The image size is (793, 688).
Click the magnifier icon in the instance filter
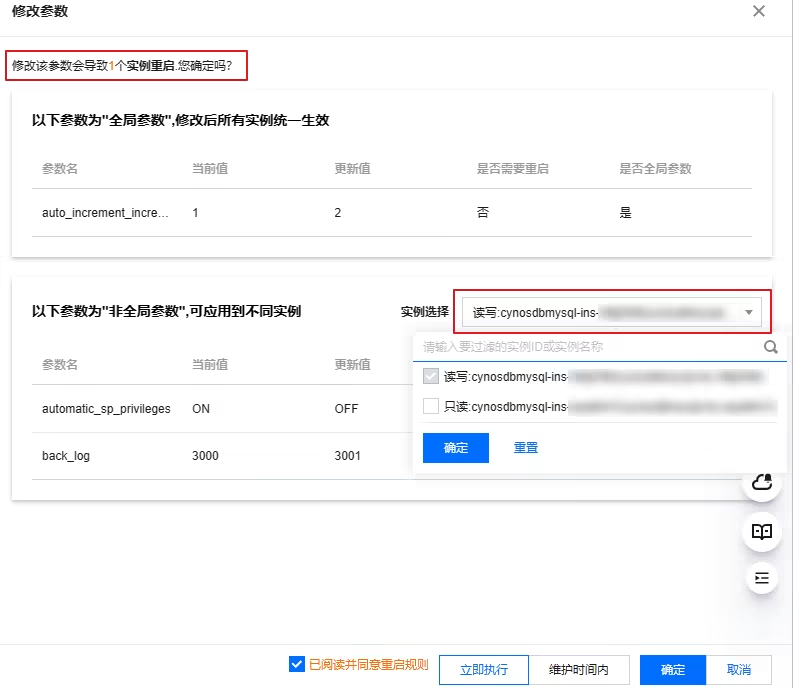tap(770, 347)
